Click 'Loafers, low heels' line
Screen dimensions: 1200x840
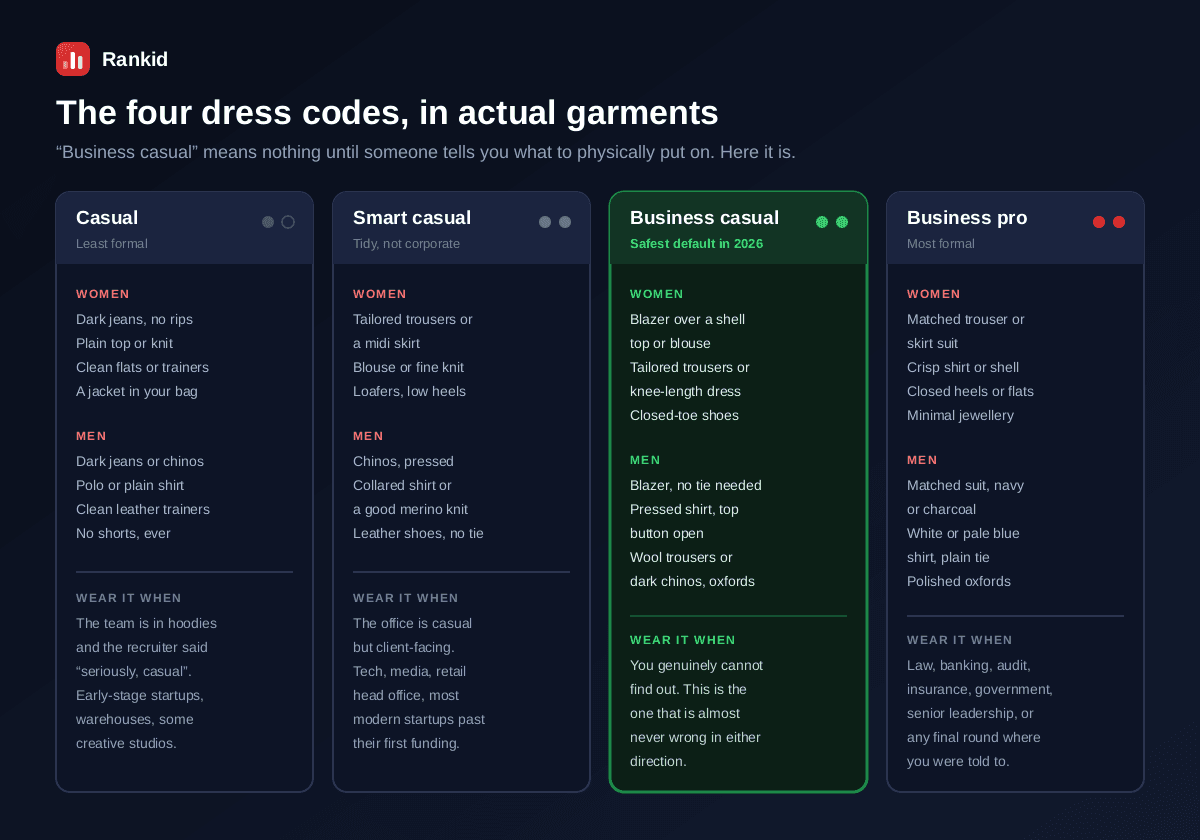coord(409,392)
